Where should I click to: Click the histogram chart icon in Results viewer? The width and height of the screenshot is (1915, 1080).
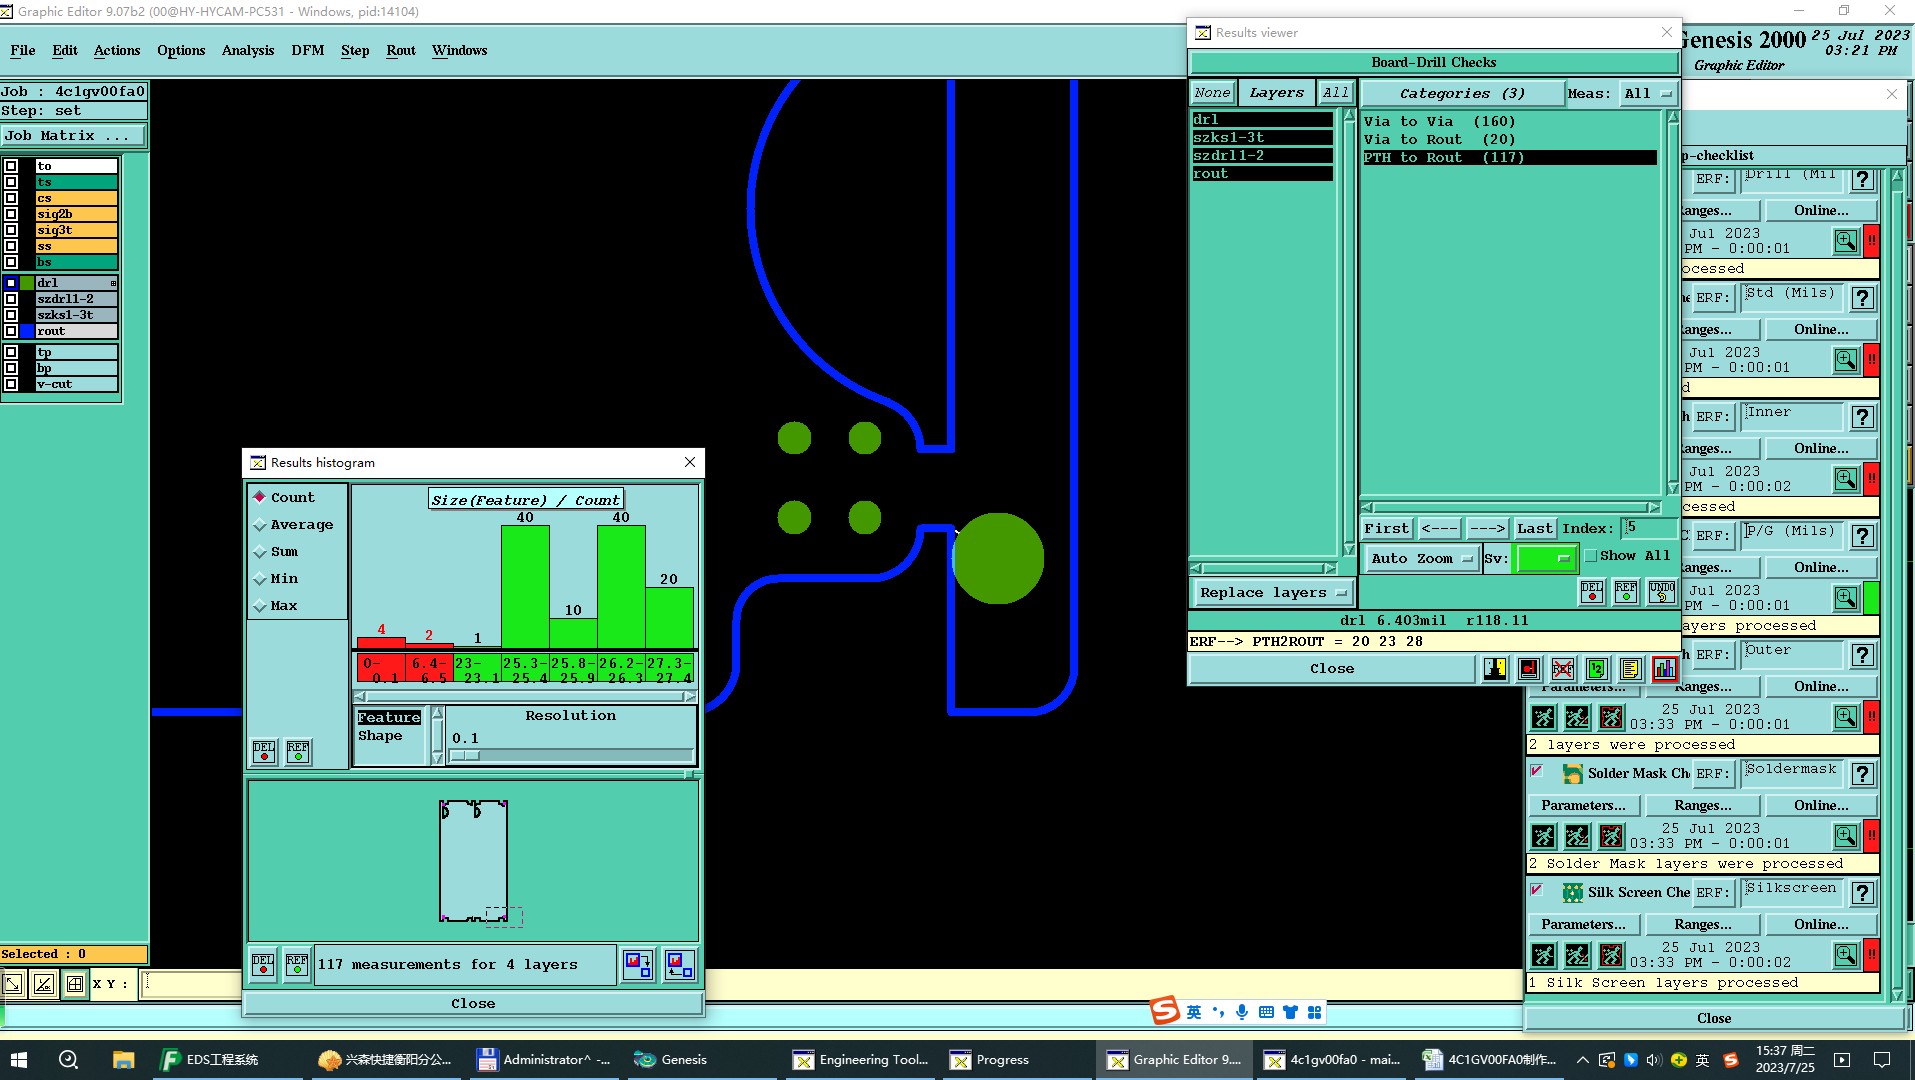pos(1664,669)
